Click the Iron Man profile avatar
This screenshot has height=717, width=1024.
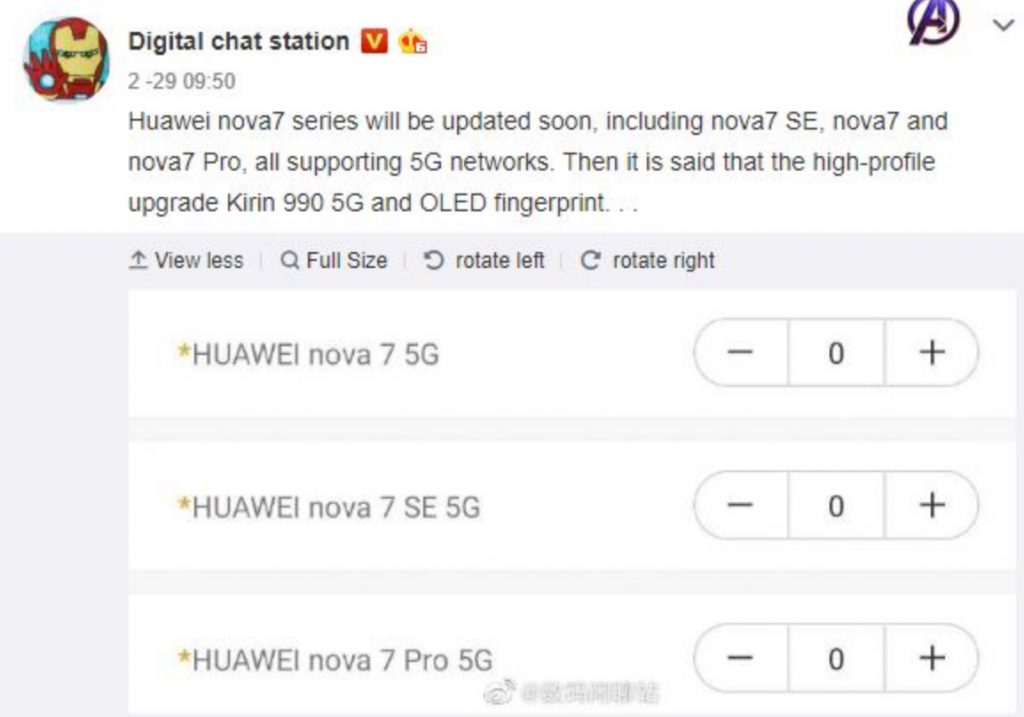coord(65,59)
